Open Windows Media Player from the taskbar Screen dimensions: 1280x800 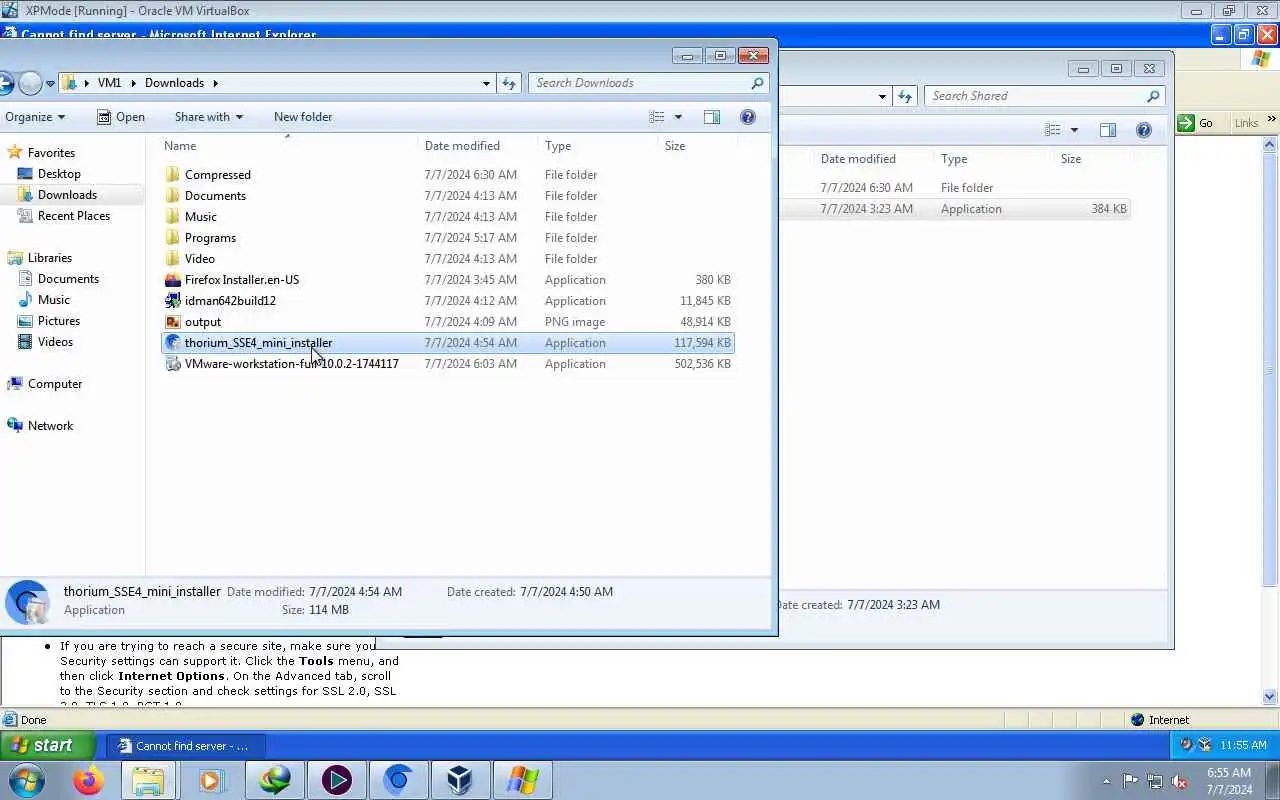click(211, 779)
